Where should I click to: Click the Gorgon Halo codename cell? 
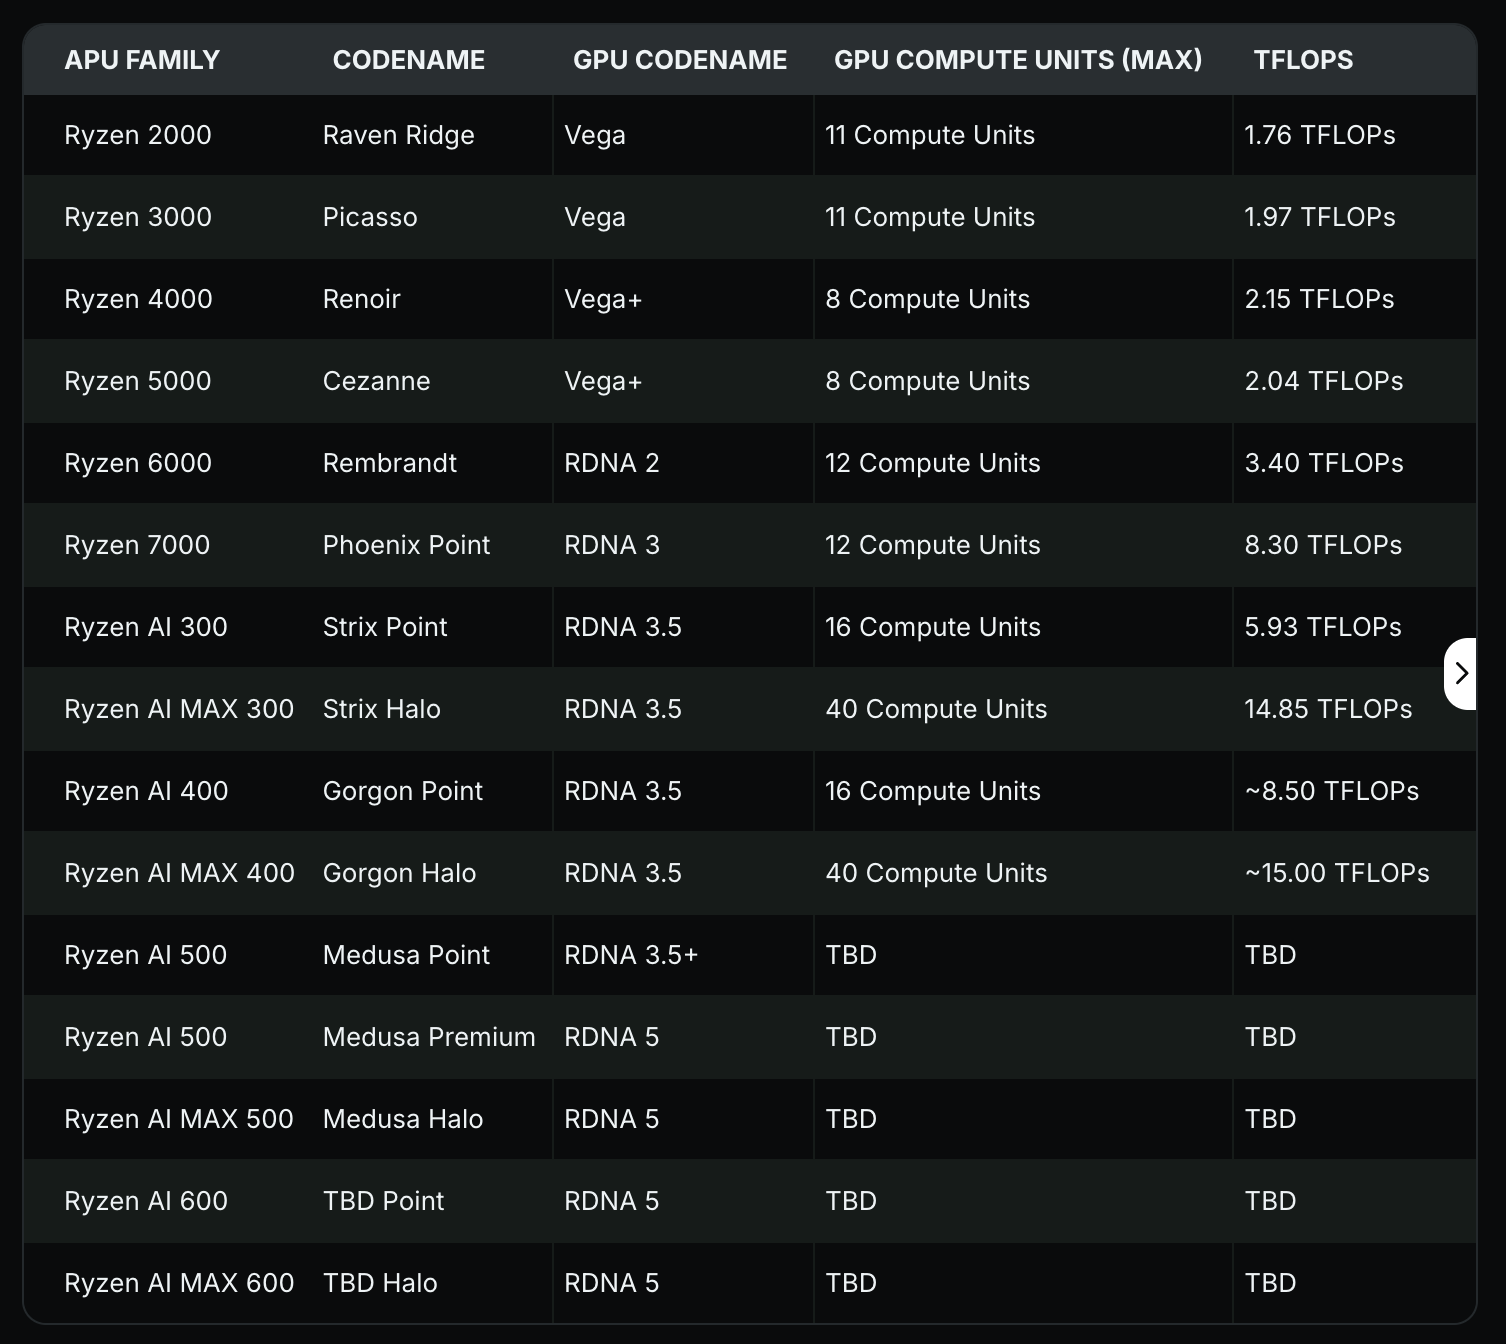(x=399, y=873)
